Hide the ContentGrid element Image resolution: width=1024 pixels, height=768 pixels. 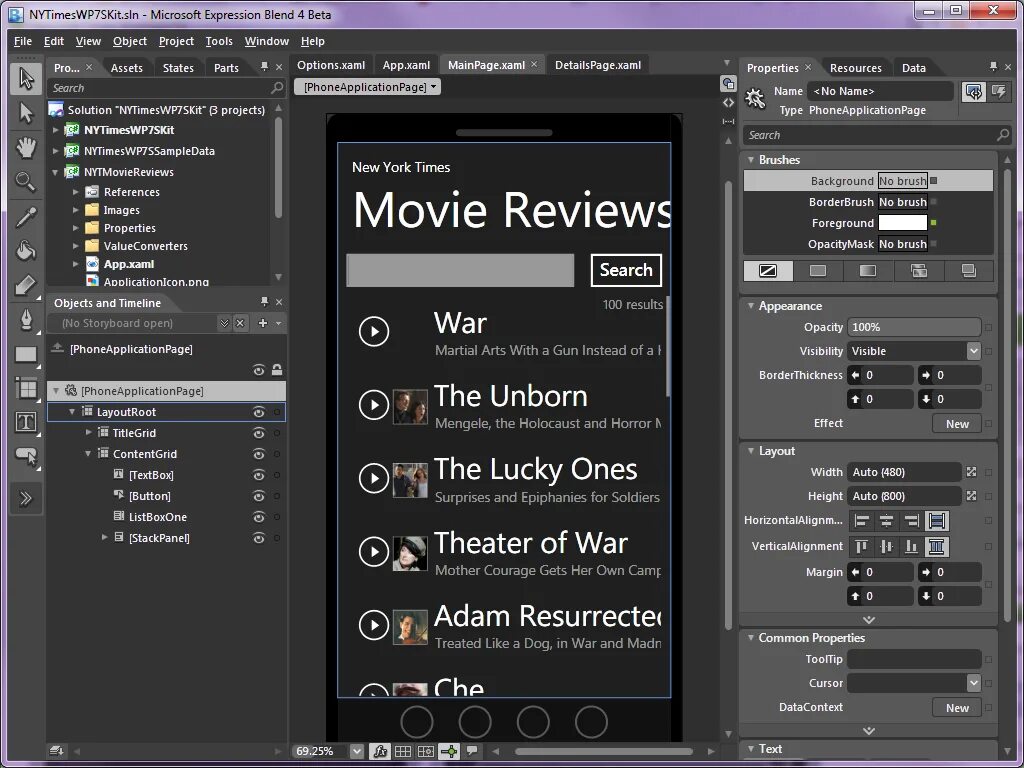tap(259, 454)
